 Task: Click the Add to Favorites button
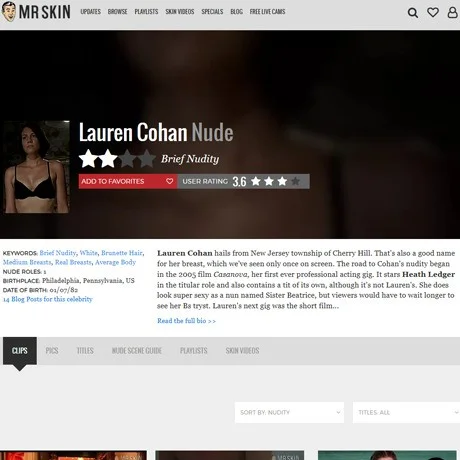tap(128, 181)
